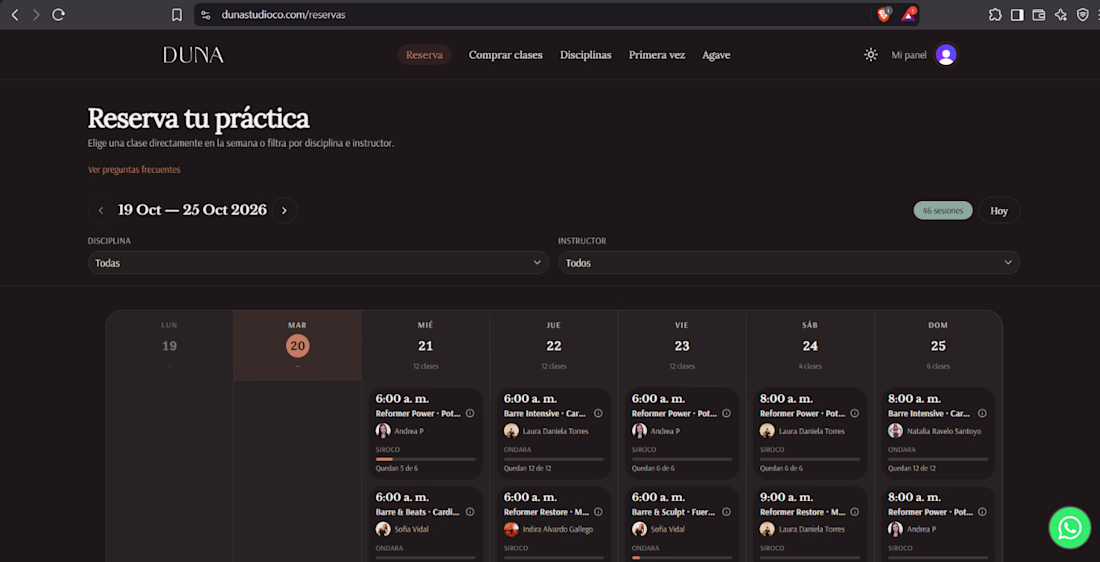Click the purple user avatar icon
The image size is (1100, 562).
(946, 55)
